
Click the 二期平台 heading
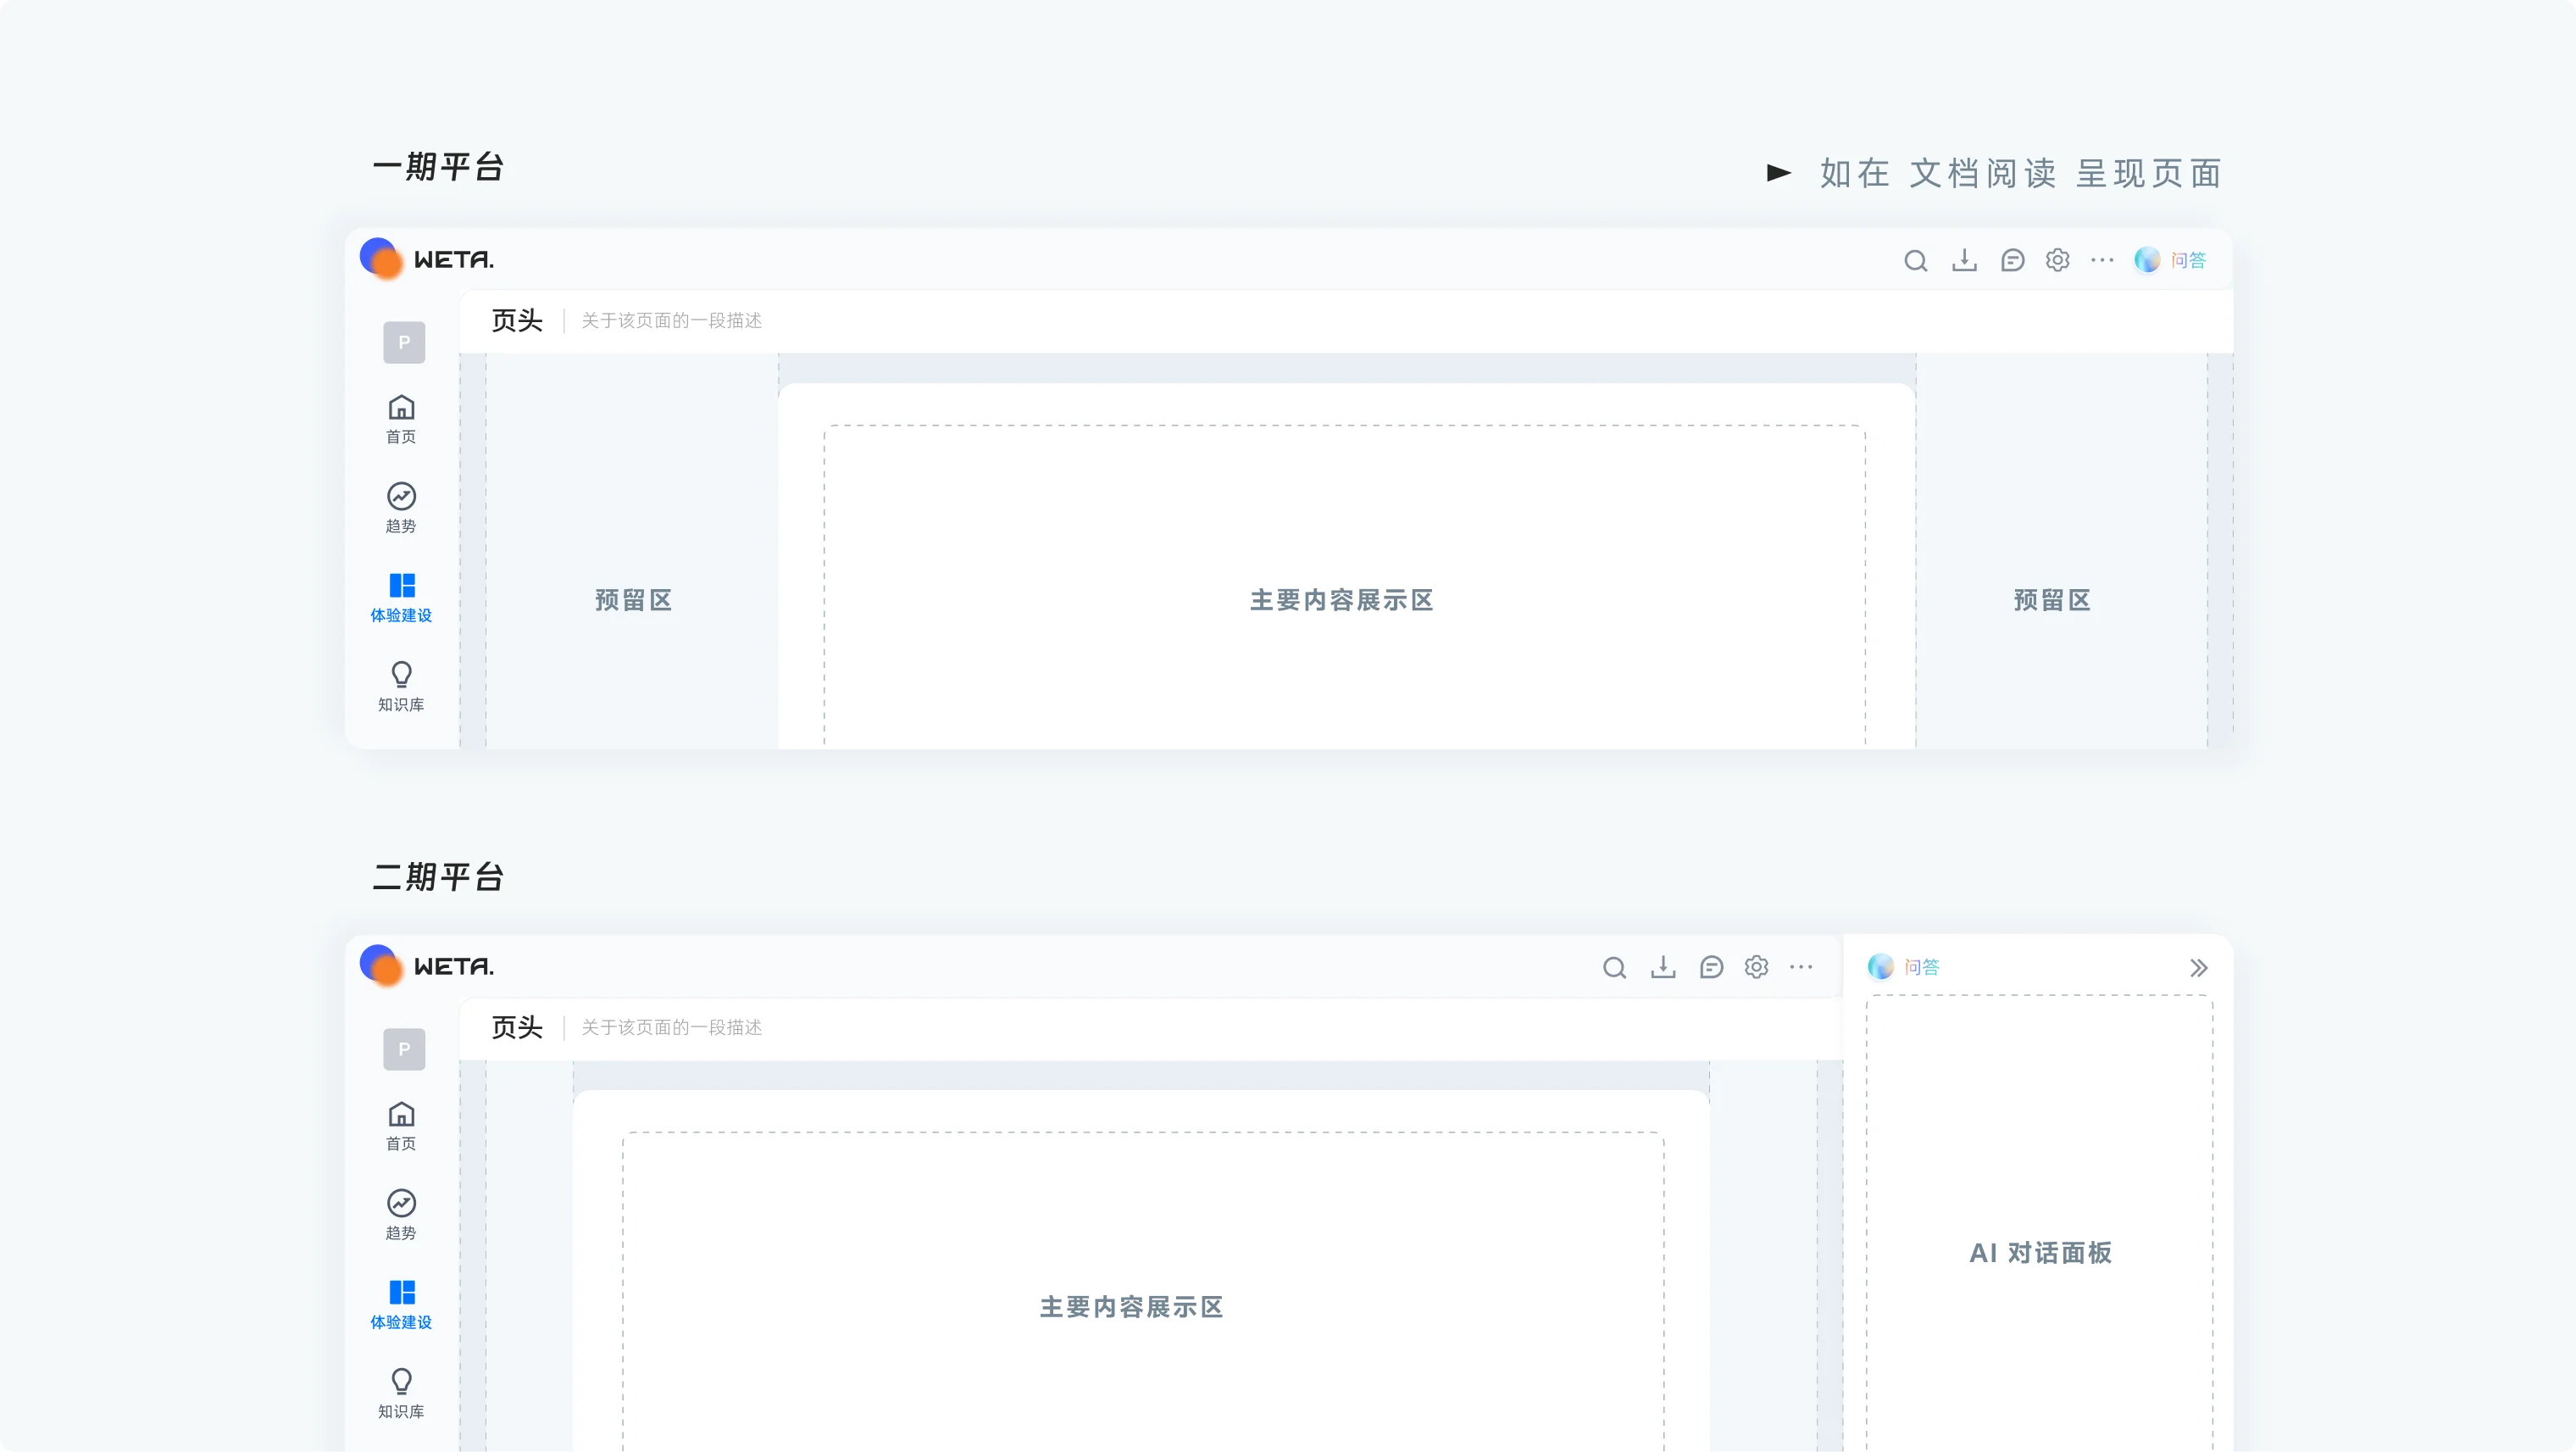point(438,877)
